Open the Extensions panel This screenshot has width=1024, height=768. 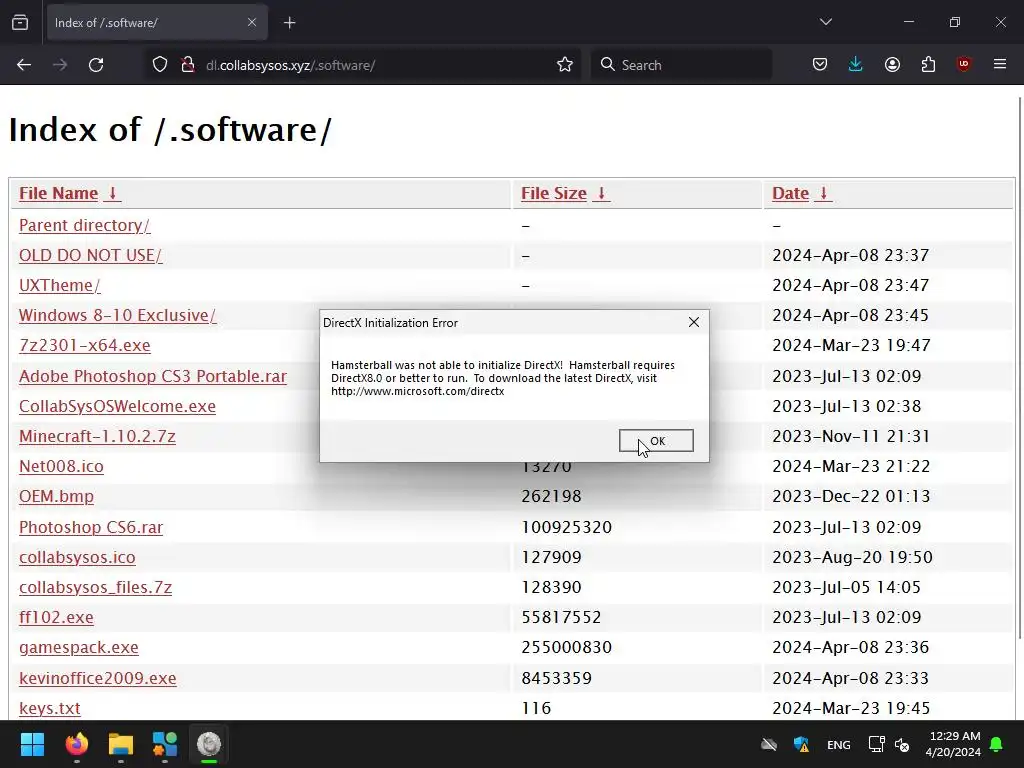tap(928, 65)
